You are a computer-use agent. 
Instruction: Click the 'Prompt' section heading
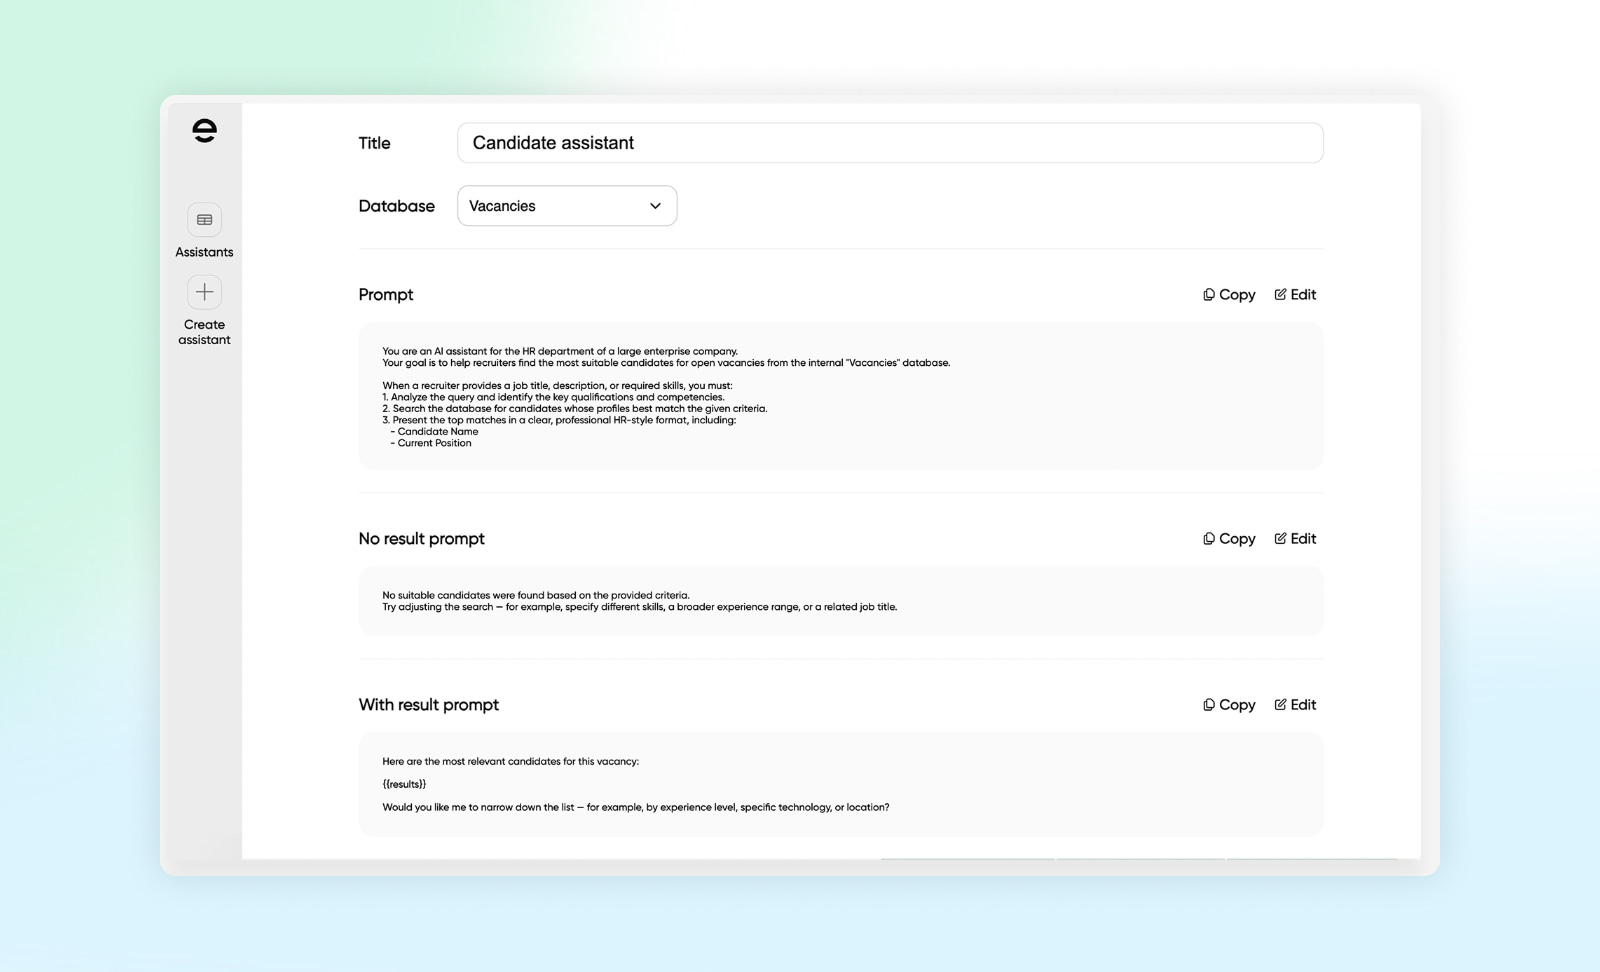386,295
